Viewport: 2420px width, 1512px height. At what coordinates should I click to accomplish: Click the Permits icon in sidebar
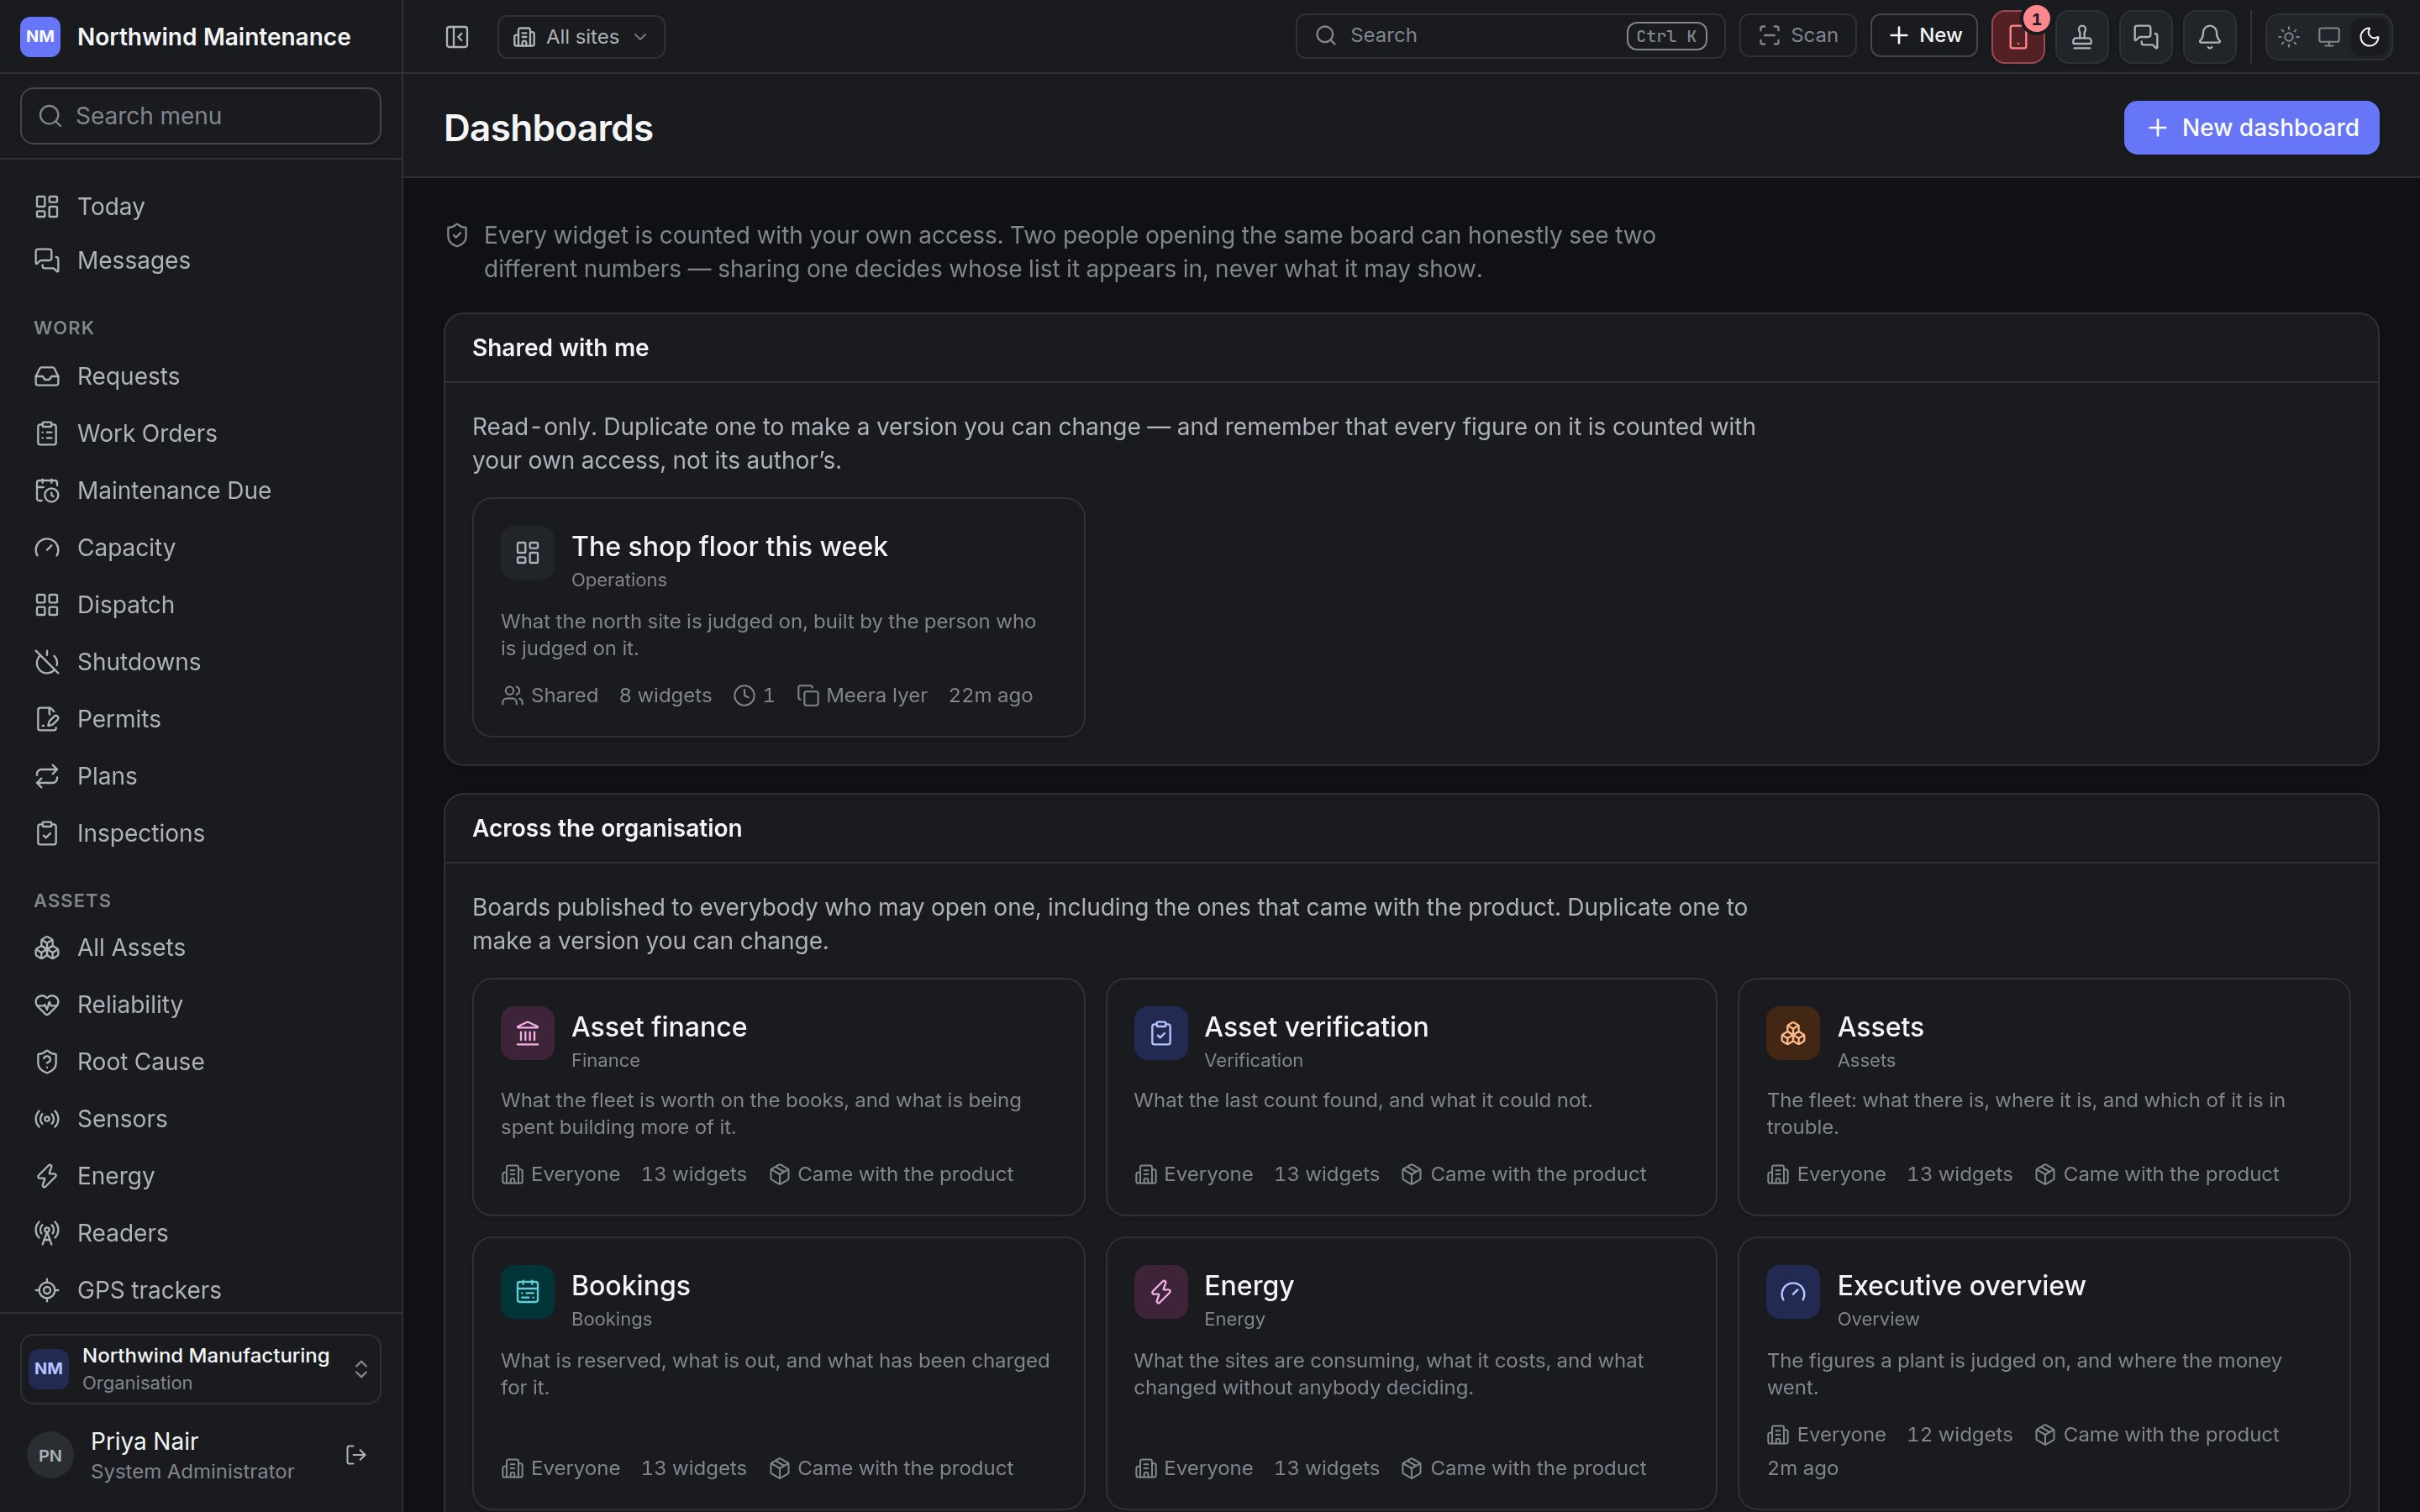pos(47,719)
